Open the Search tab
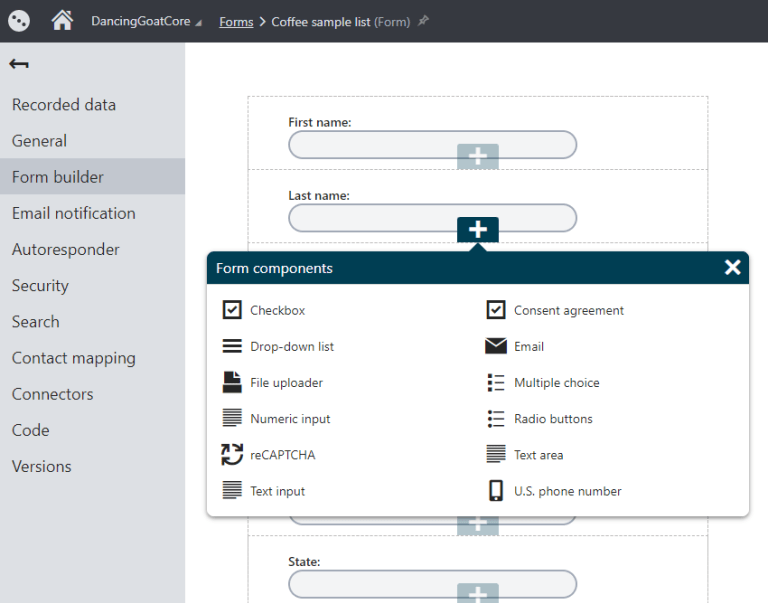768x603 pixels. 93,322
